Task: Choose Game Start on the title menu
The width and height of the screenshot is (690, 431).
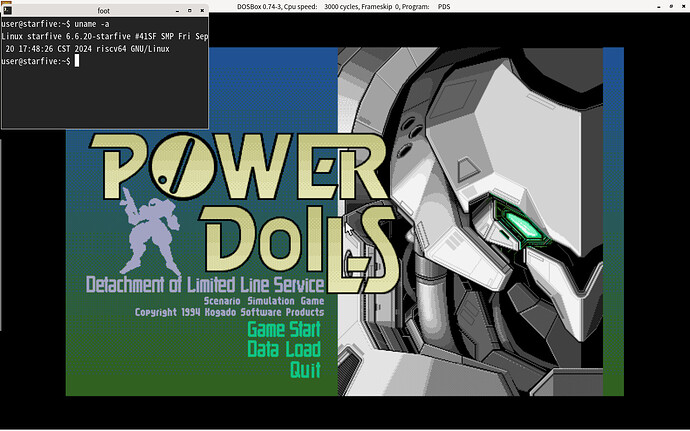Action: pyautogui.click(x=284, y=330)
